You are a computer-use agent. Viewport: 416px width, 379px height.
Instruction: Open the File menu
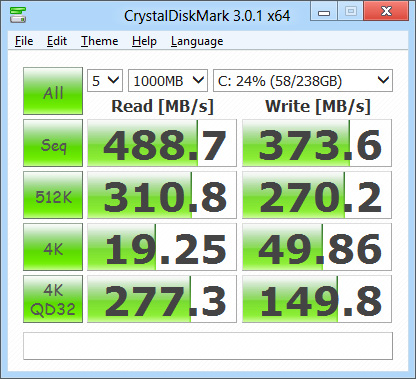[x=24, y=41]
